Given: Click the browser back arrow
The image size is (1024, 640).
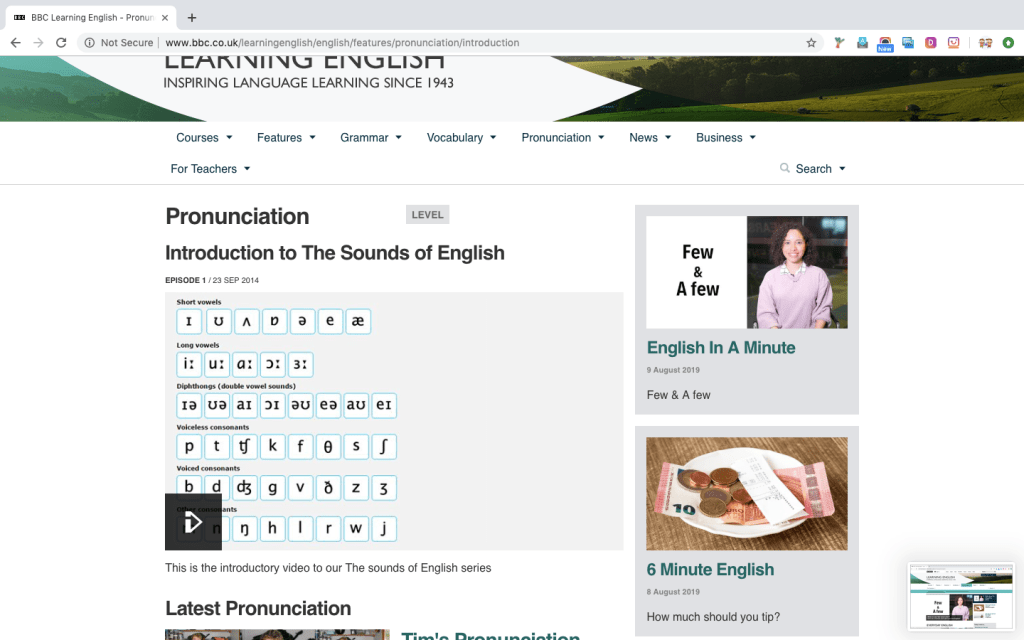Looking at the screenshot, I should coord(15,43).
